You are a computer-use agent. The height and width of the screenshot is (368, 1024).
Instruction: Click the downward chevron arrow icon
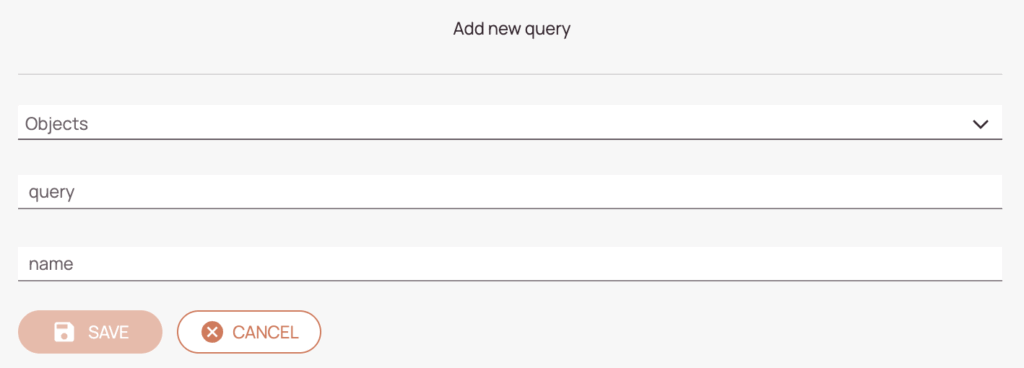980,124
